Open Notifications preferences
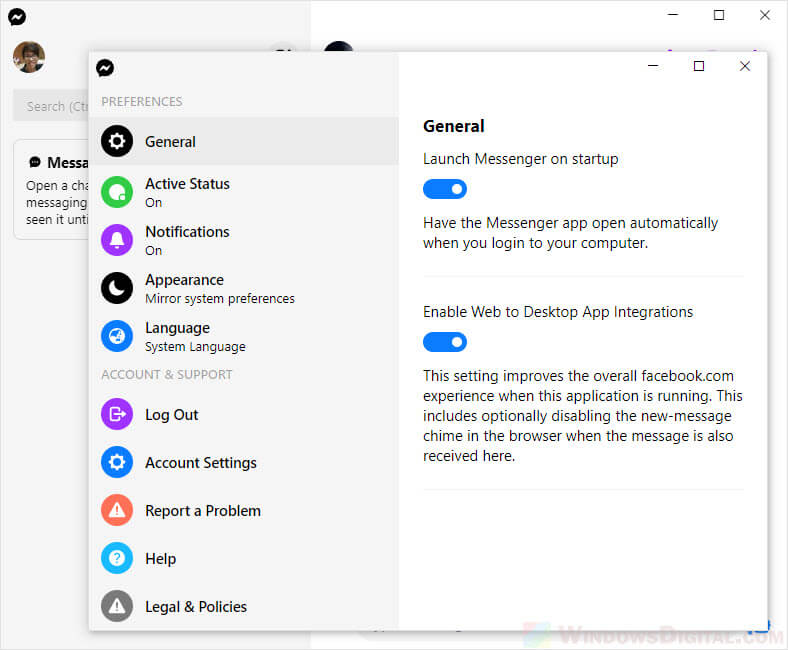 click(x=244, y=240)
